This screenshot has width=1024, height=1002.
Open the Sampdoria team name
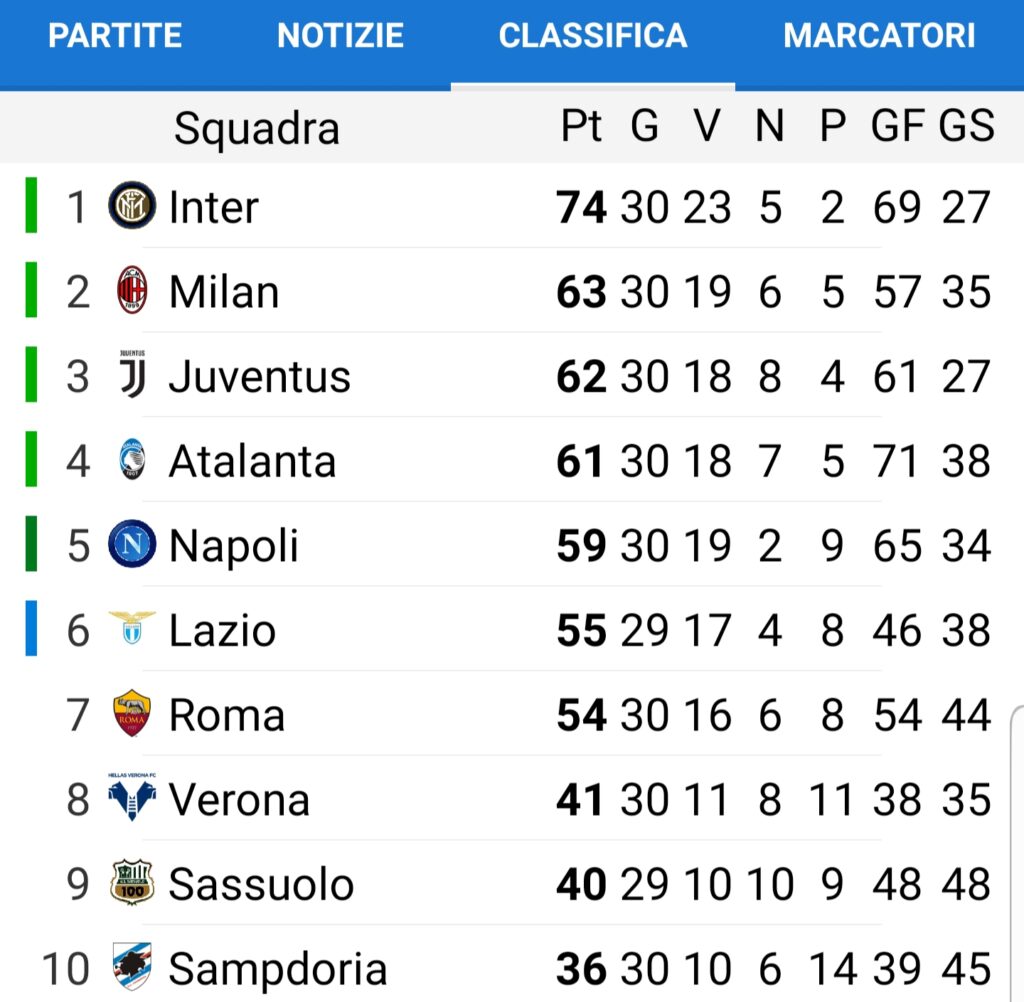tap(278, 968)
